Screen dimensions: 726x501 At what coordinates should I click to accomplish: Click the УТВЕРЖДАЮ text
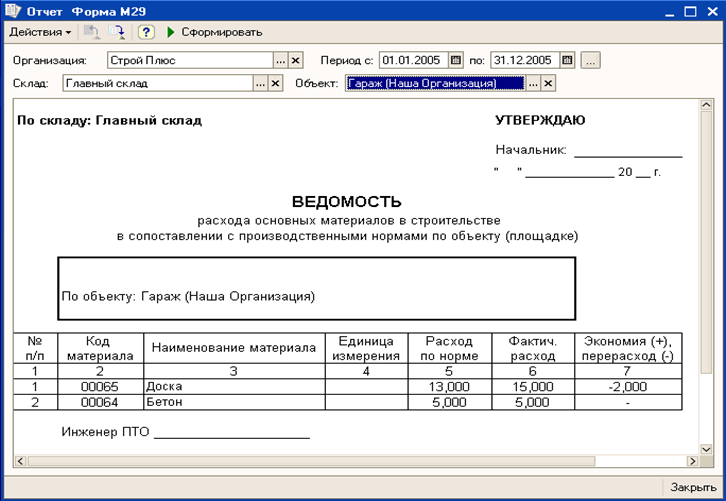[540, 120]
